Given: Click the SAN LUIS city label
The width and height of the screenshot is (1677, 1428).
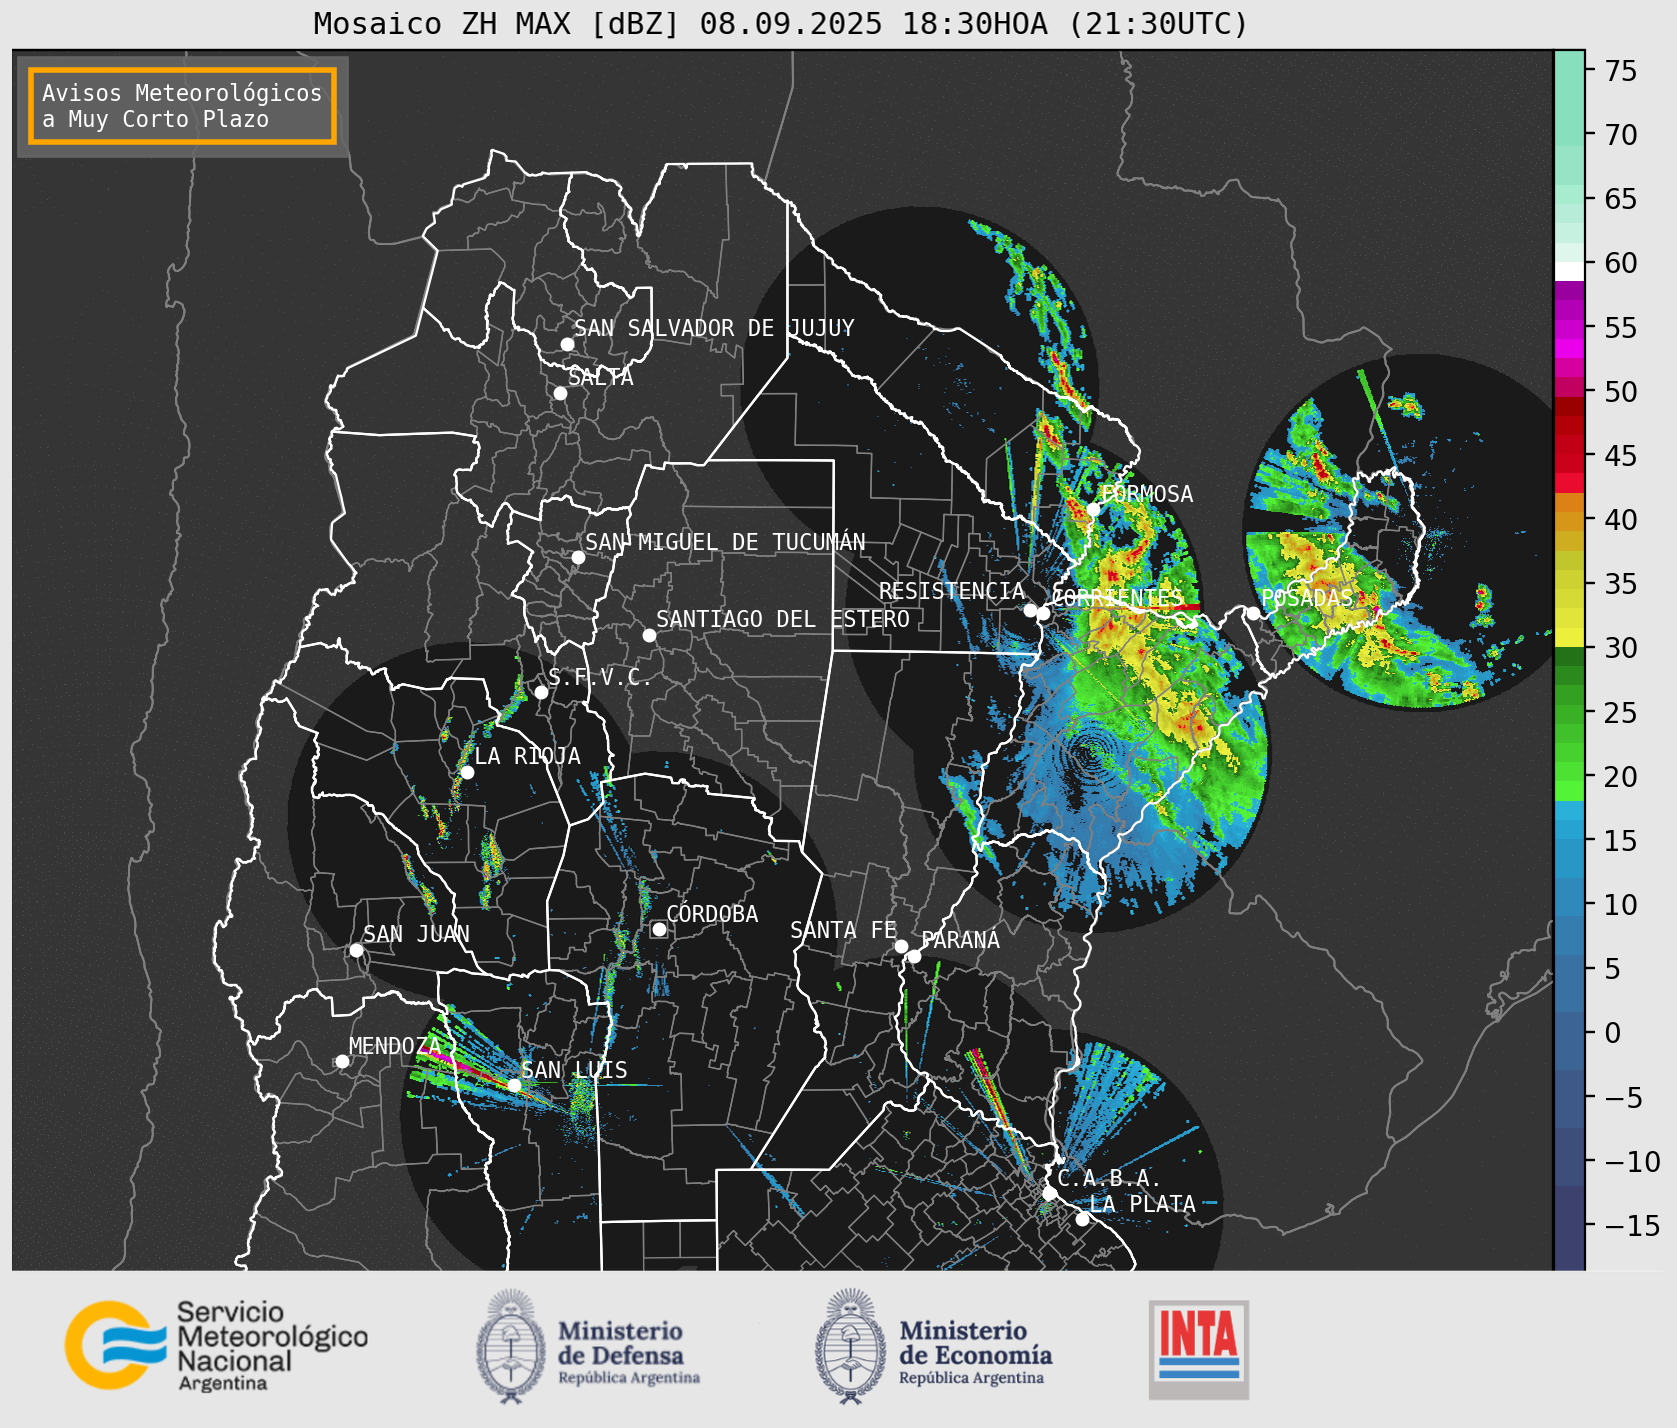Looking at the screenshot, I should 574,1070.
